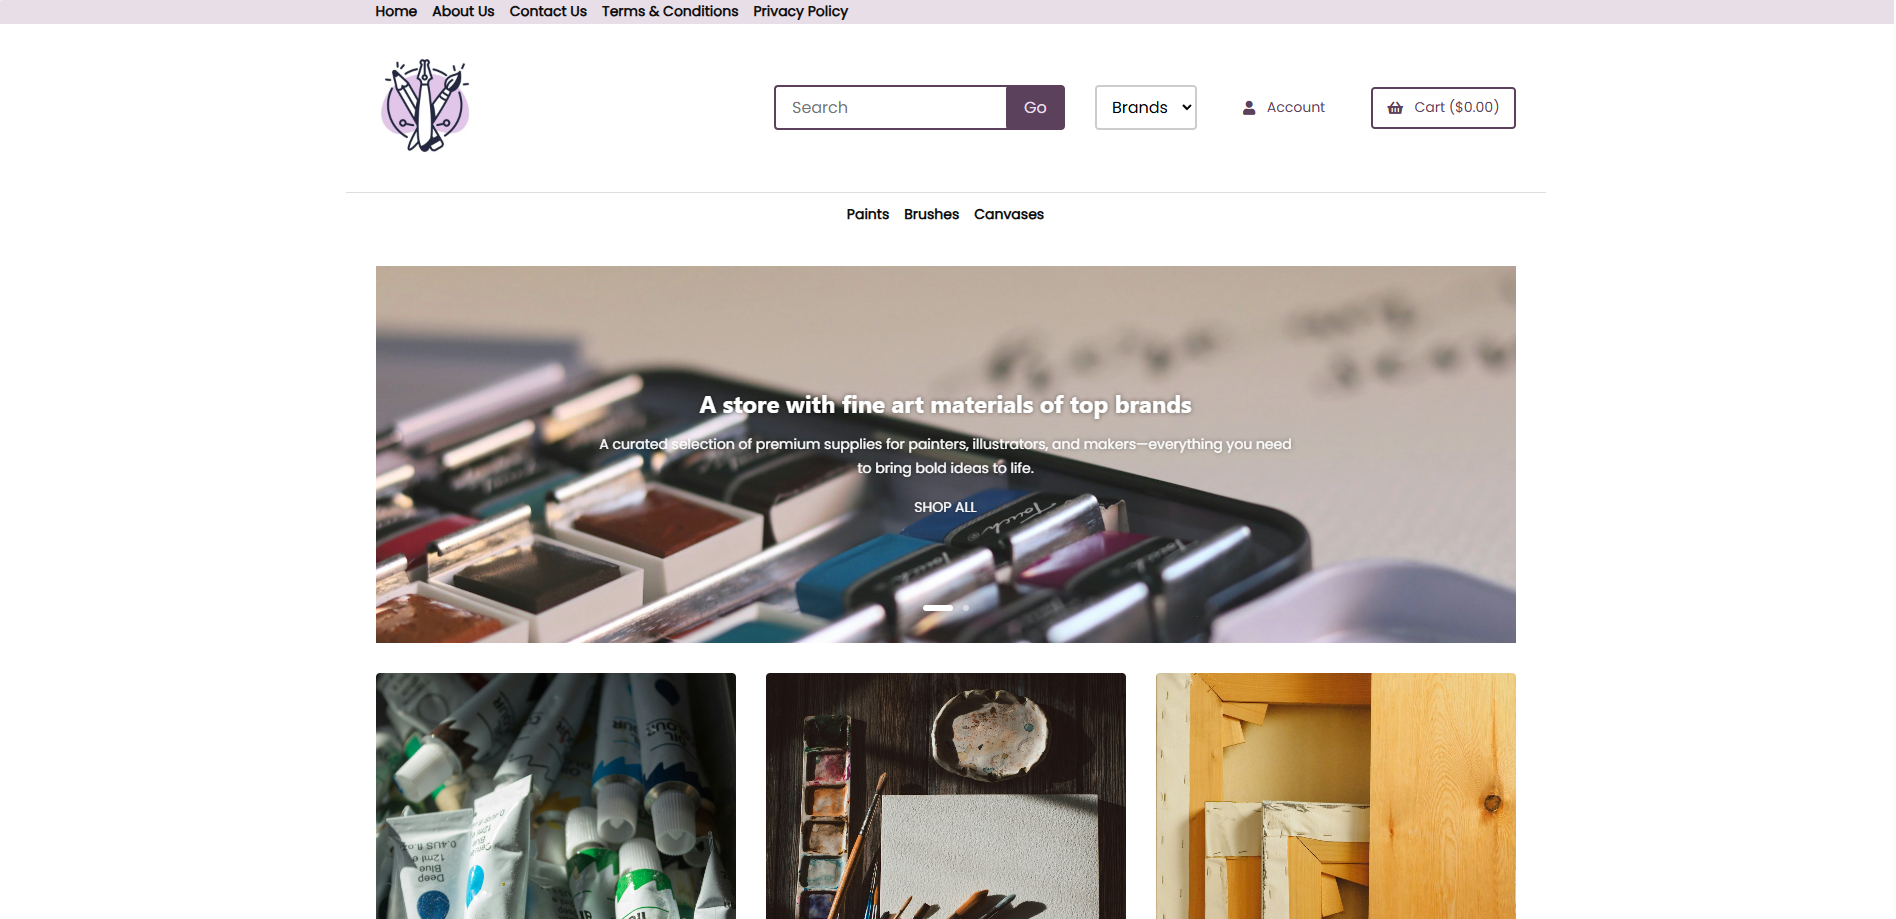Click the art supplies store logo
Viewport: 1896px width, 919px height.
425,105
